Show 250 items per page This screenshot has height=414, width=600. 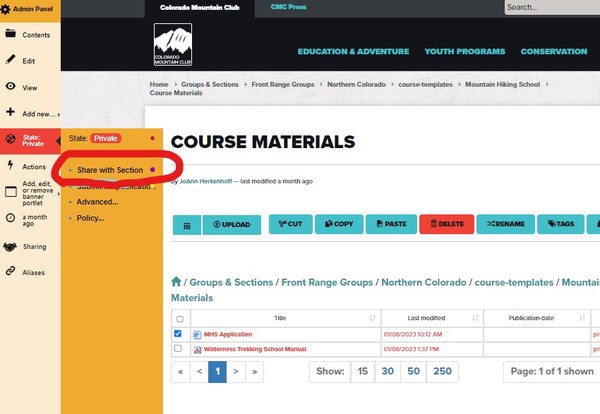pos(442,372)
